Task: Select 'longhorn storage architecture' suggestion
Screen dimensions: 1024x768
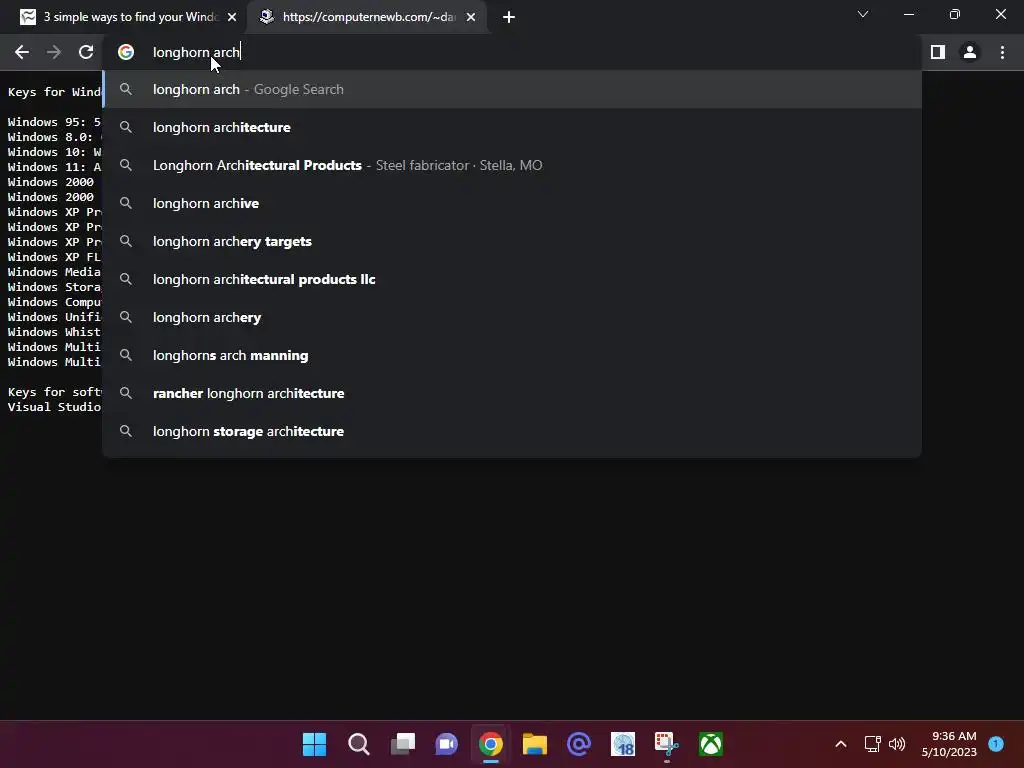Action: coord(512,431)
